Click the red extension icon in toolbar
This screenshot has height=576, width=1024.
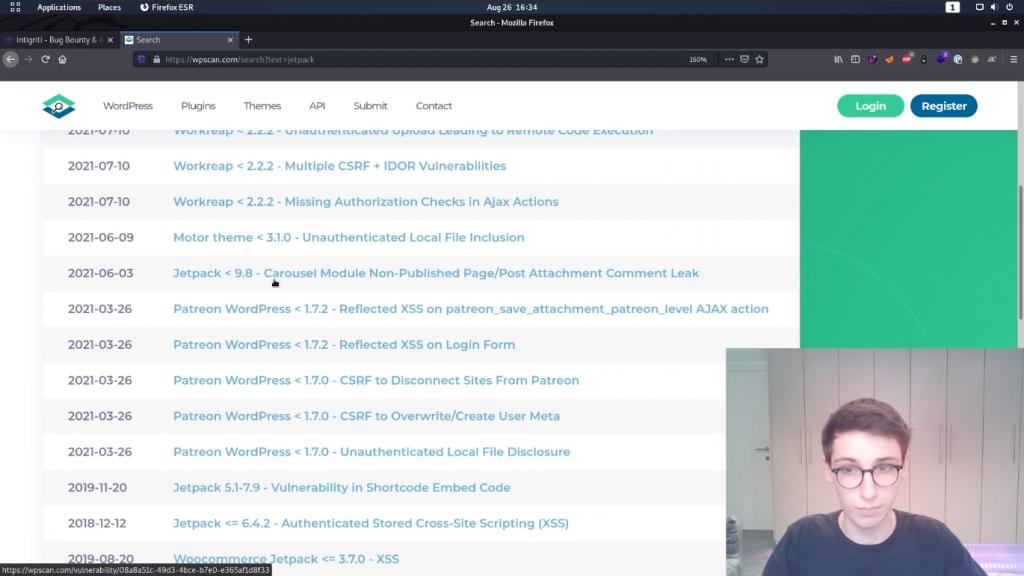(x=907, y=59)
